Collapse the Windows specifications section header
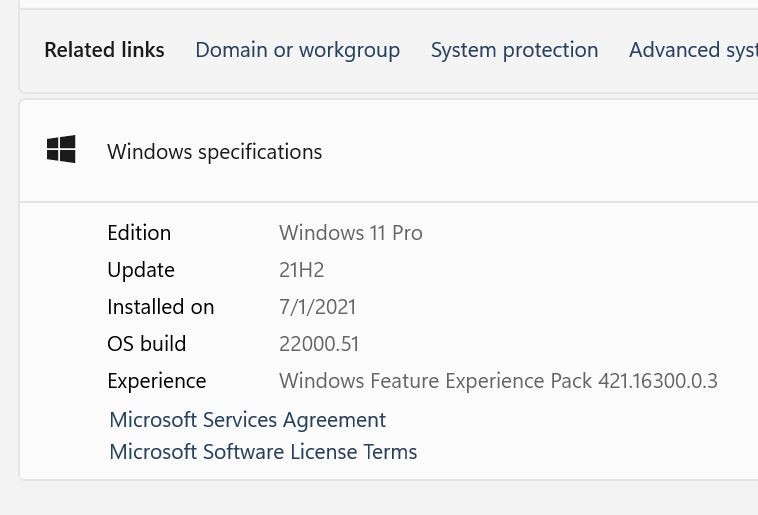This screenshot has height=515, width=758. [389, 151]
